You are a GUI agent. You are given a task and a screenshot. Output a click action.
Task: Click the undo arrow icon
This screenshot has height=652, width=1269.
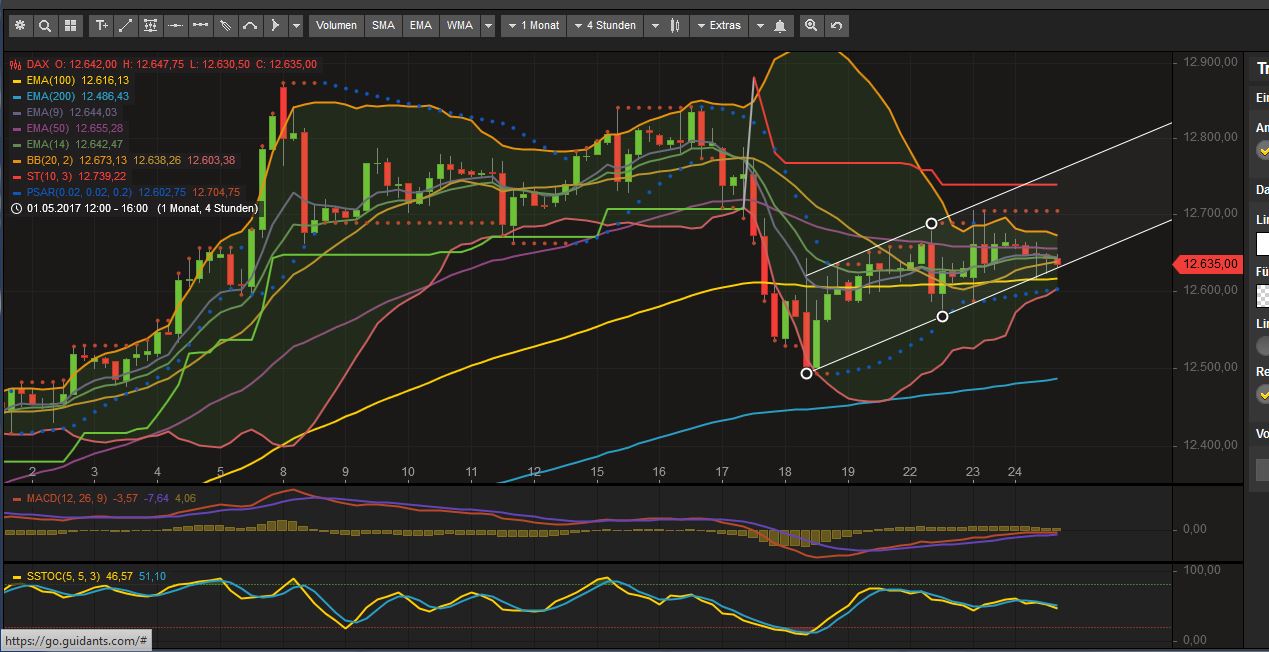837,25
